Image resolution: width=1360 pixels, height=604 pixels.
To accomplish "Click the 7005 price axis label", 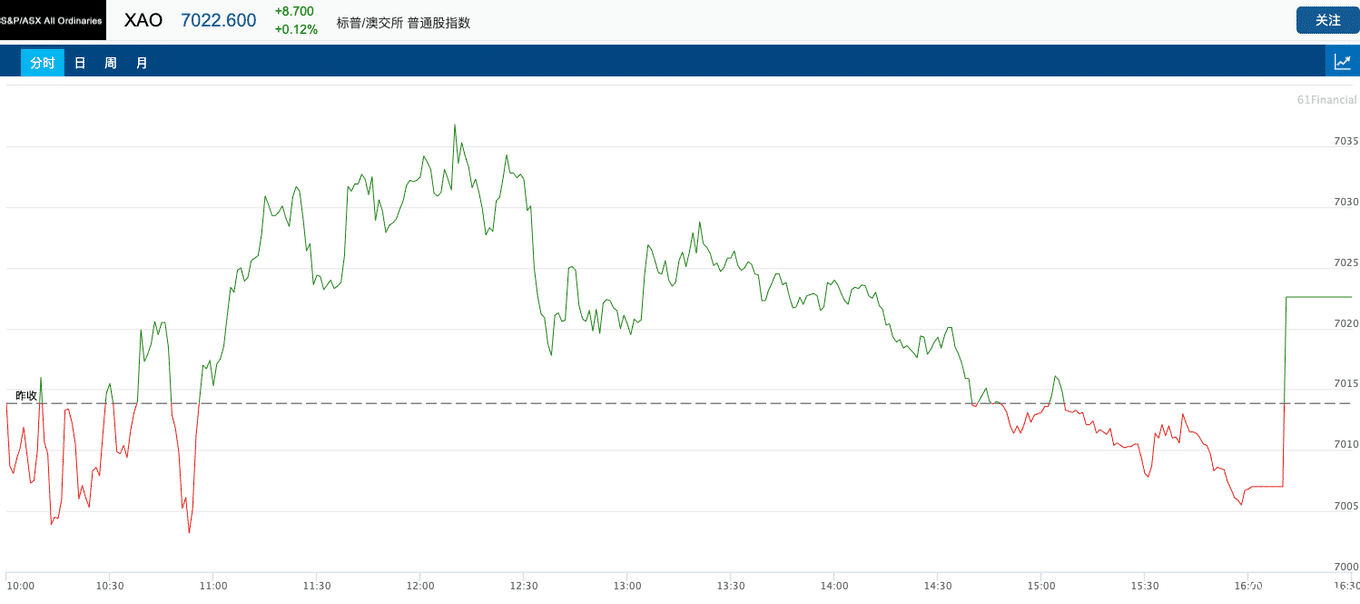I will click(1345, 506).
